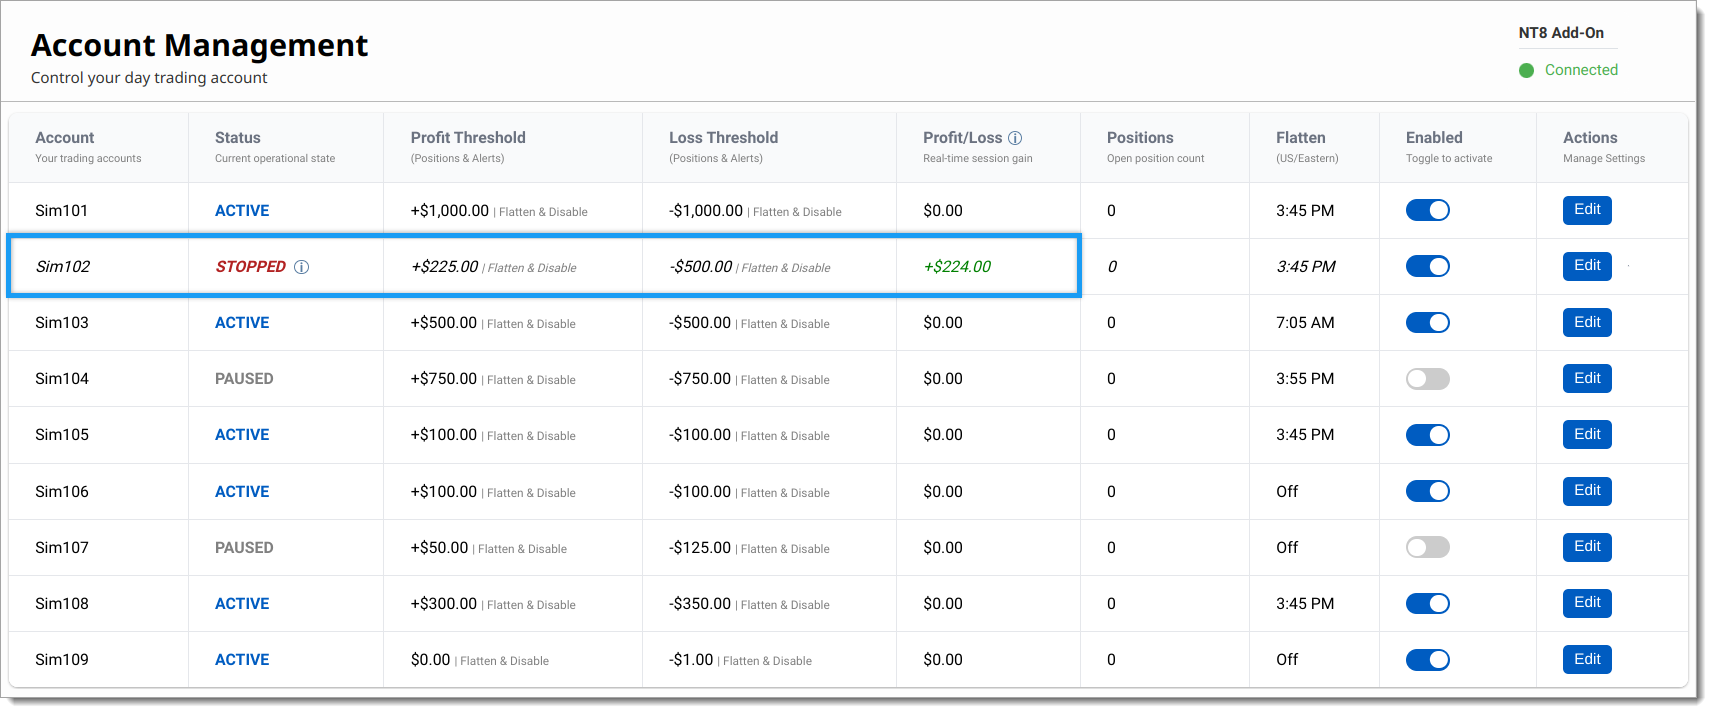Click the +$300.00 profit threshold for Sim108
Viewport: 1712px width, 713px height.
(x=444, y=604)
